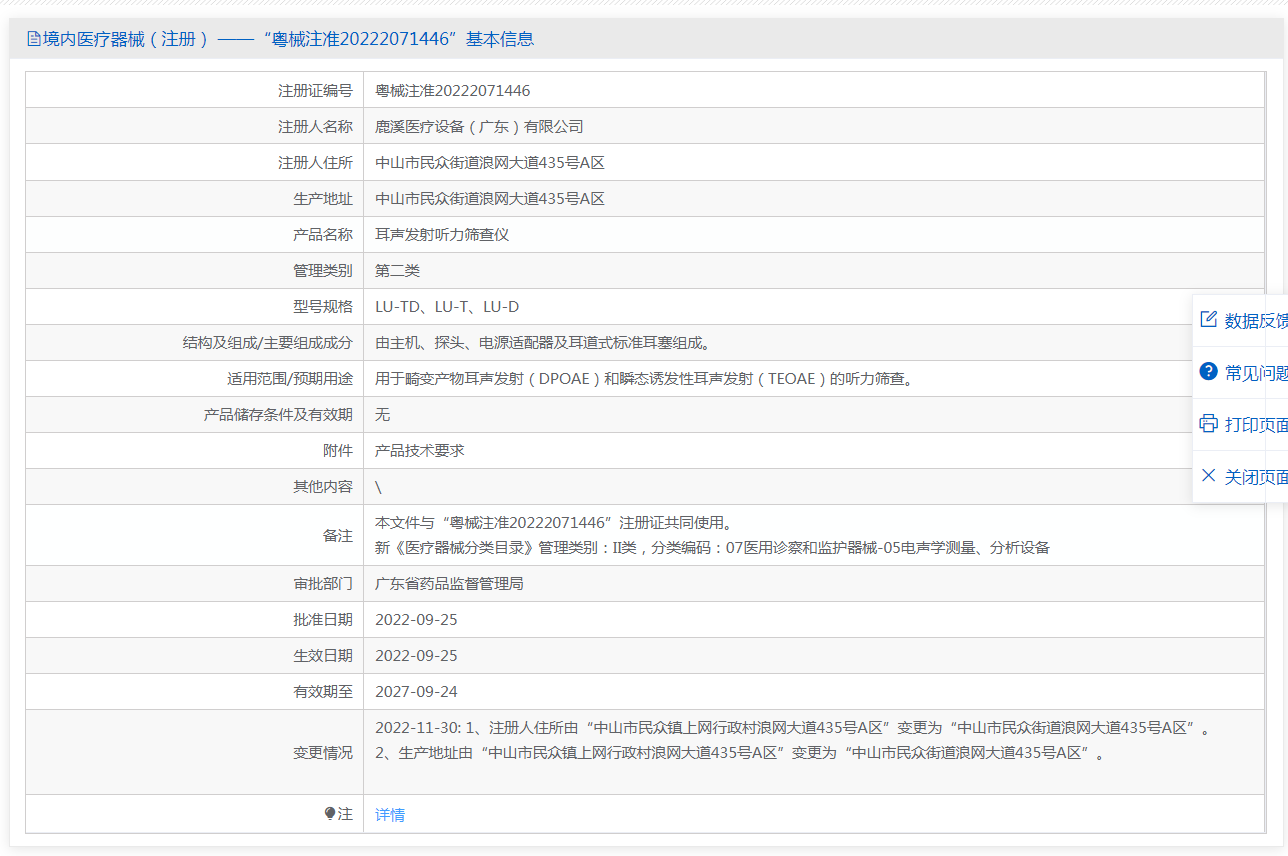The width and height of the screenshot is (1288, 856).
Task: Click the 其他内容 row label
Action: click(323, 487)
